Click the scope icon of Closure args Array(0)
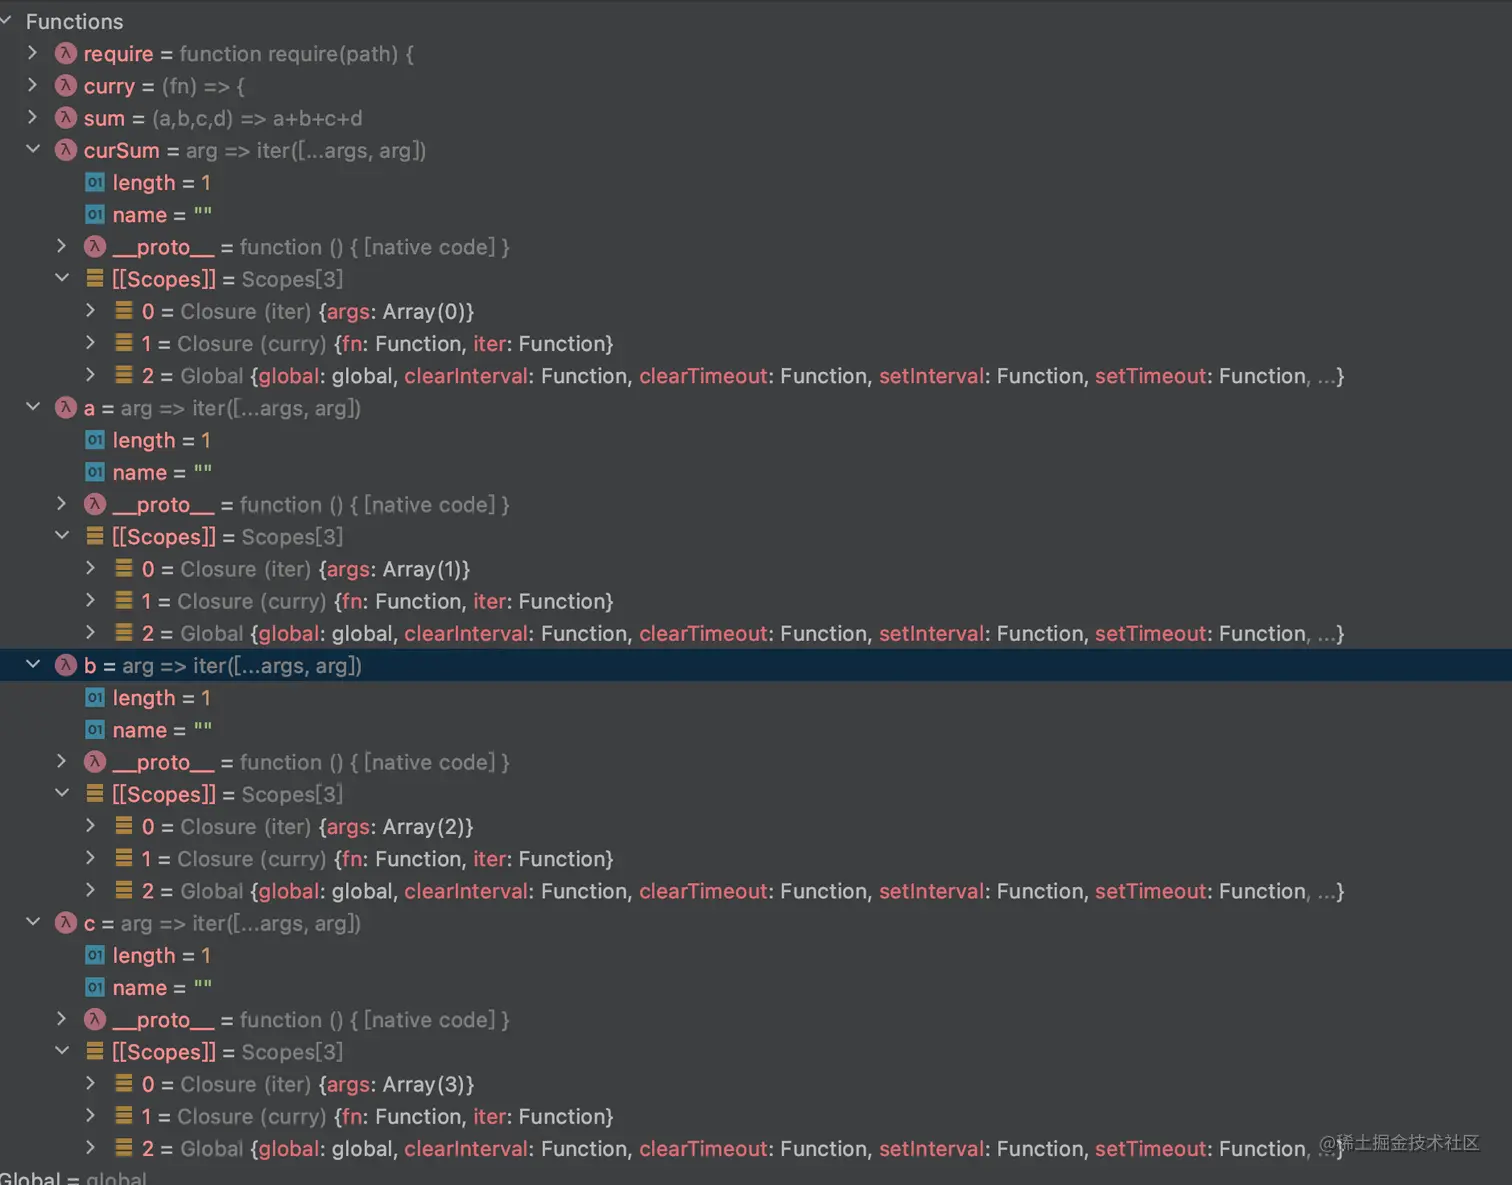Screen dimensions: 1512x1185 coord(124,311)
